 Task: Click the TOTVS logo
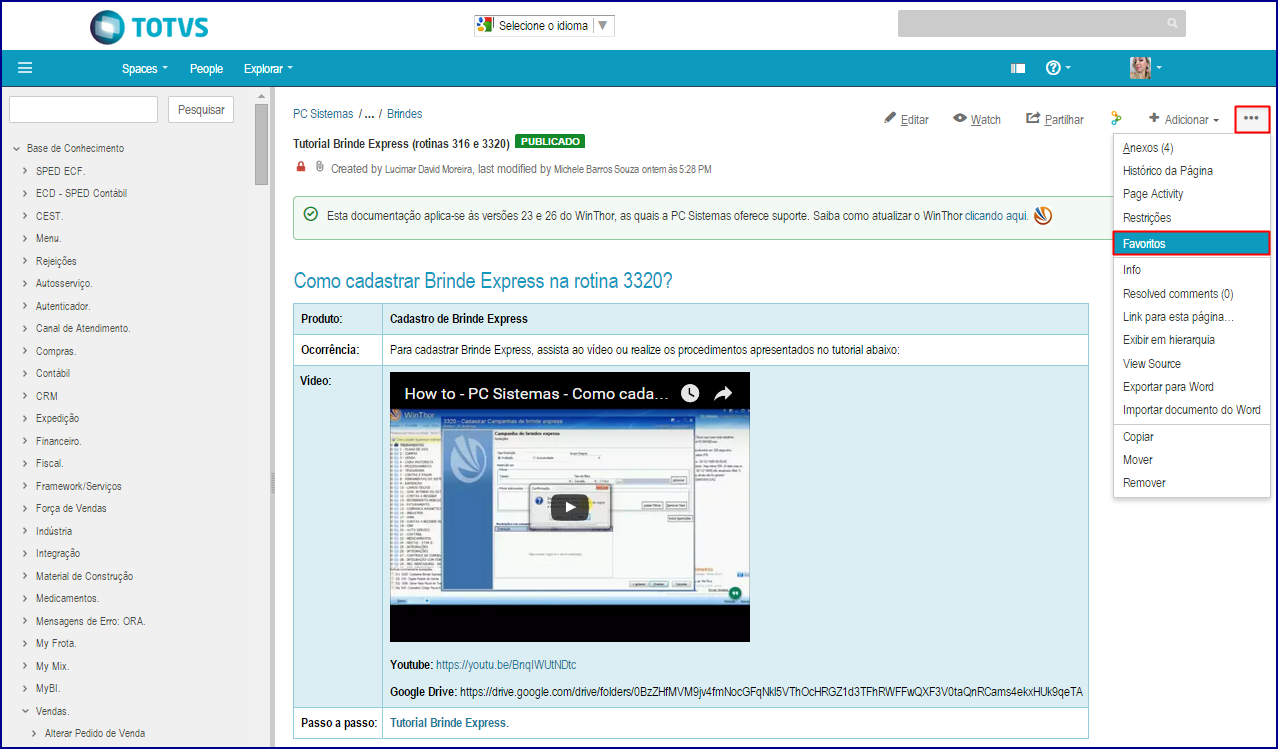(x=149, y=27)
